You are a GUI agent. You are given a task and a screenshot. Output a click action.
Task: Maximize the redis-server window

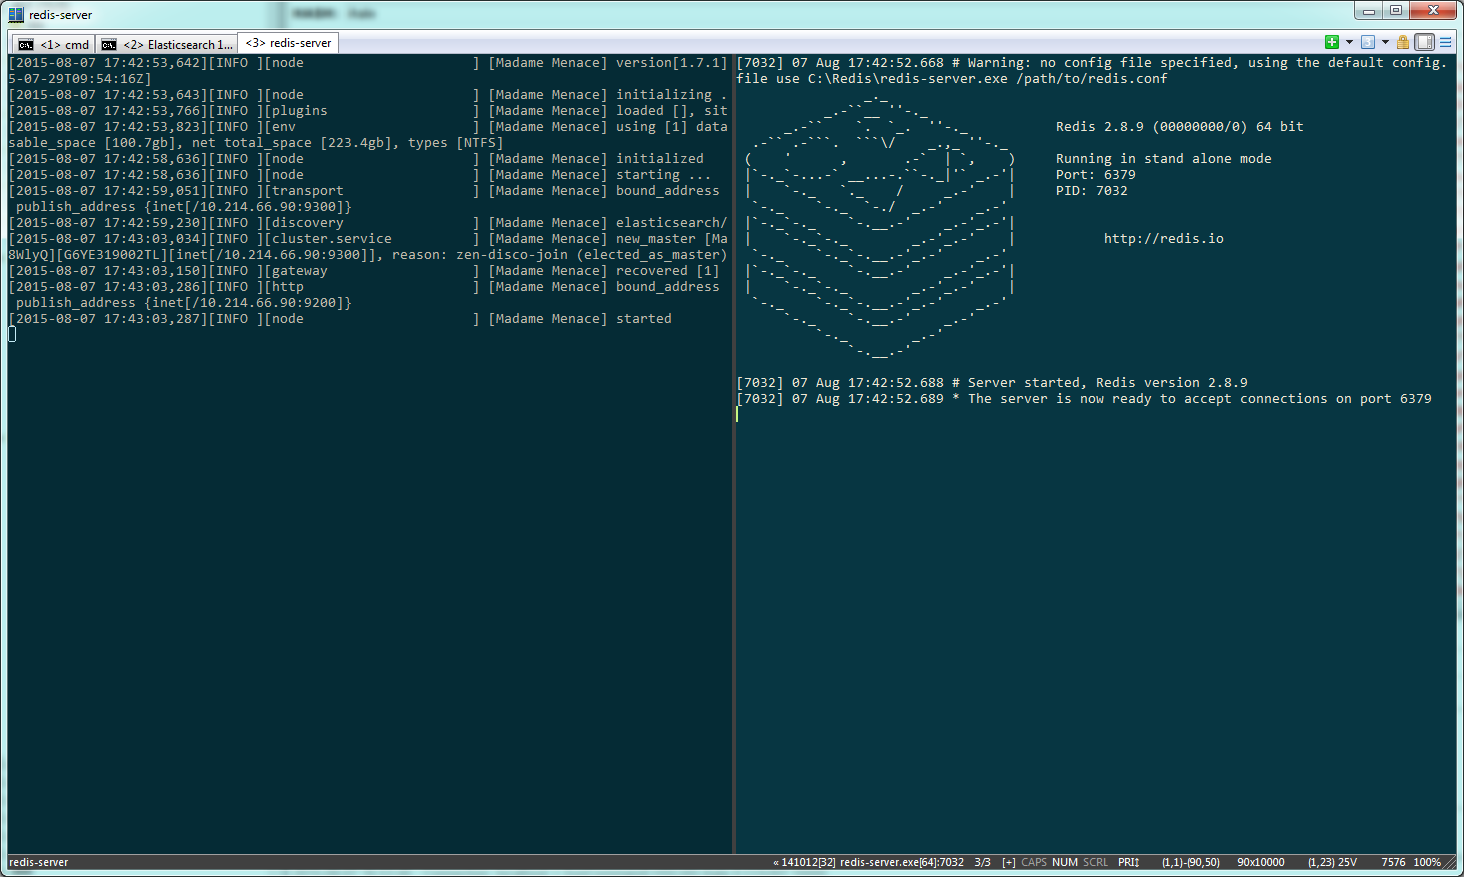1396,10
